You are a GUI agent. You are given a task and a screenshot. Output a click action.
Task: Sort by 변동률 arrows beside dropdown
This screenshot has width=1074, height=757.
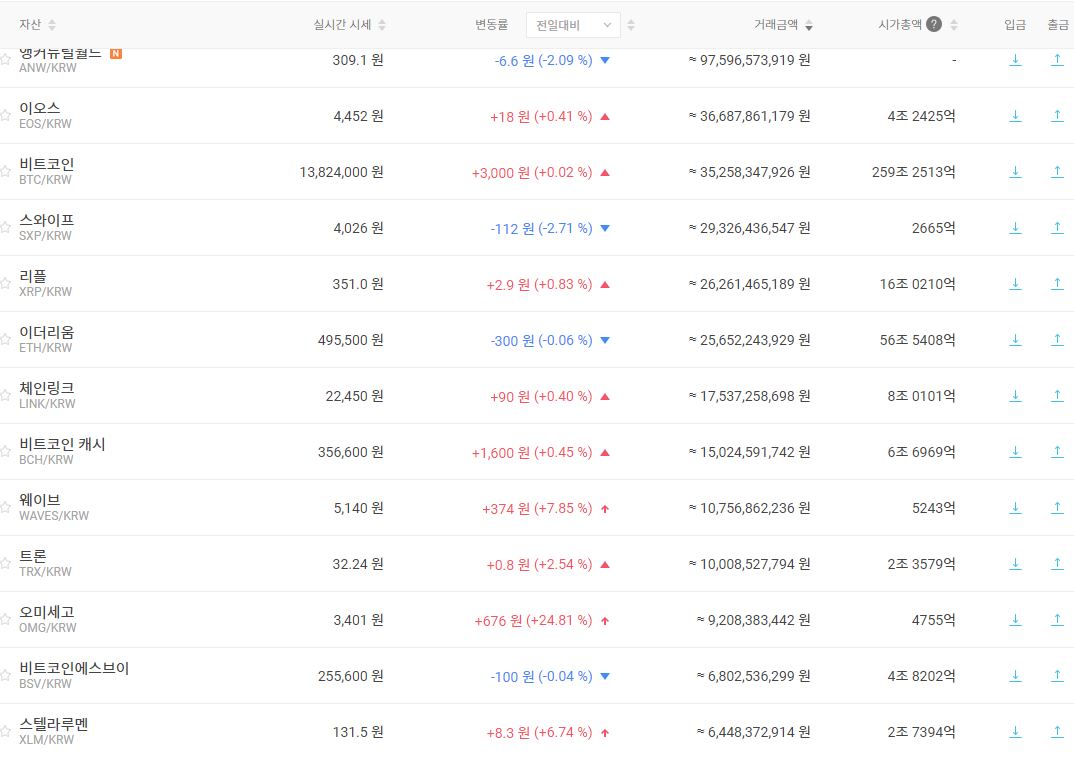click(x=631, y=25)
